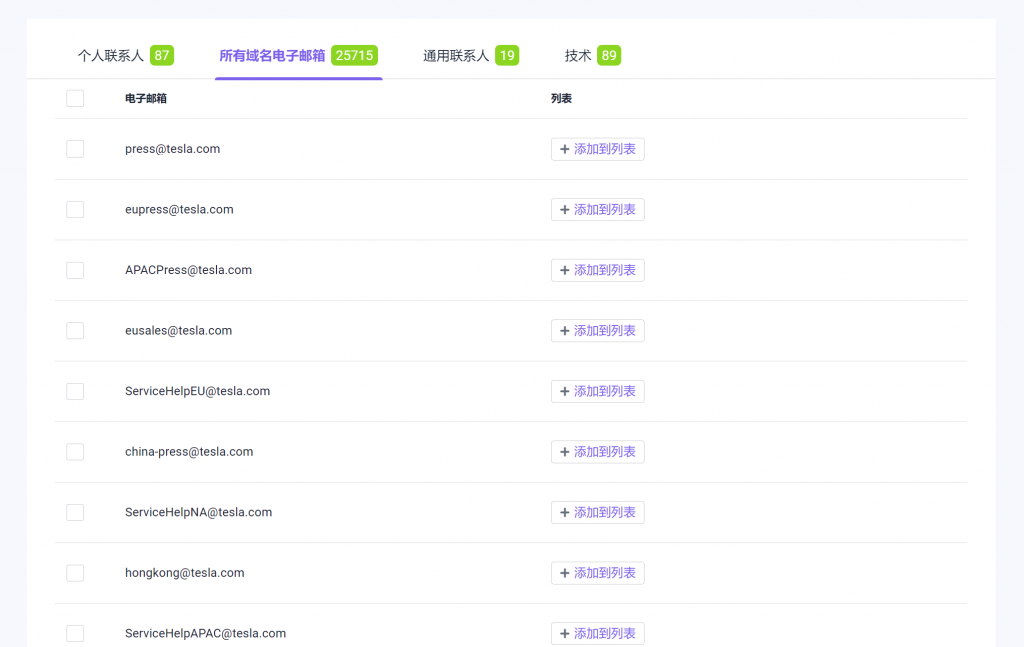Click the 25715 count badge
Screen dimensions: 1024x647
[355, 55]
